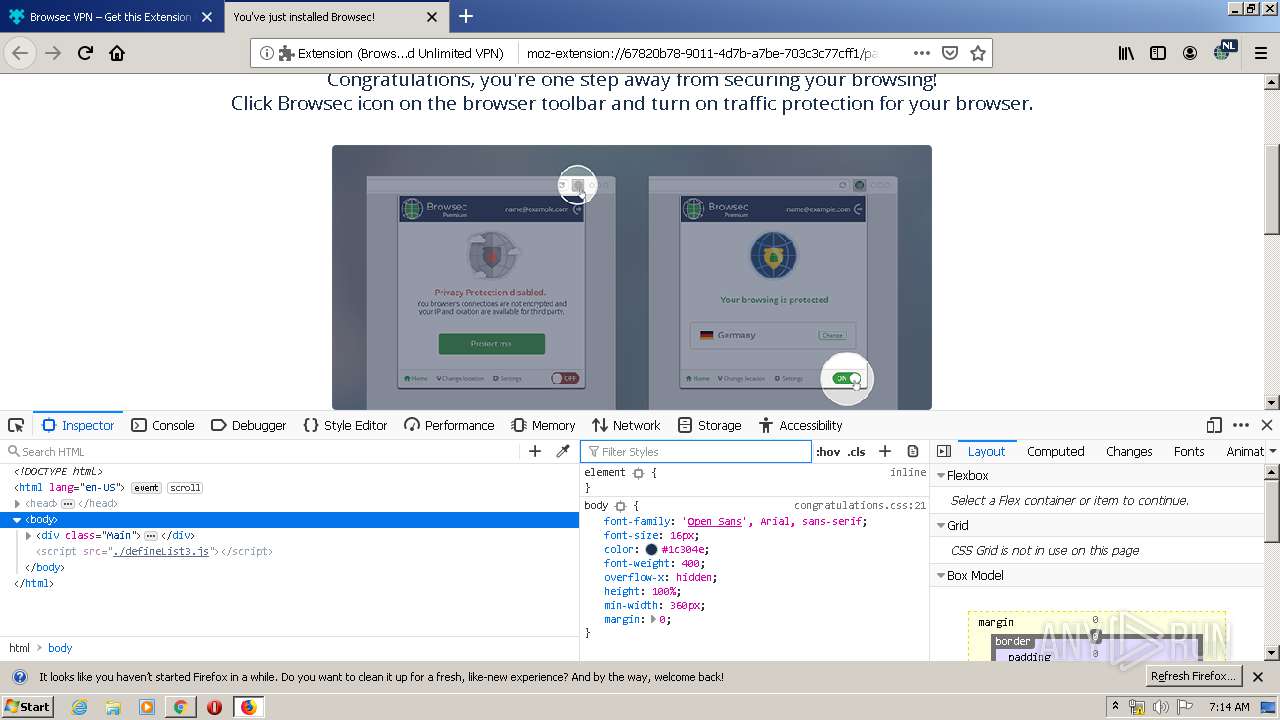Open the body color swatch #1c304e
The image size is (1280, 720).
pos(651,549)
